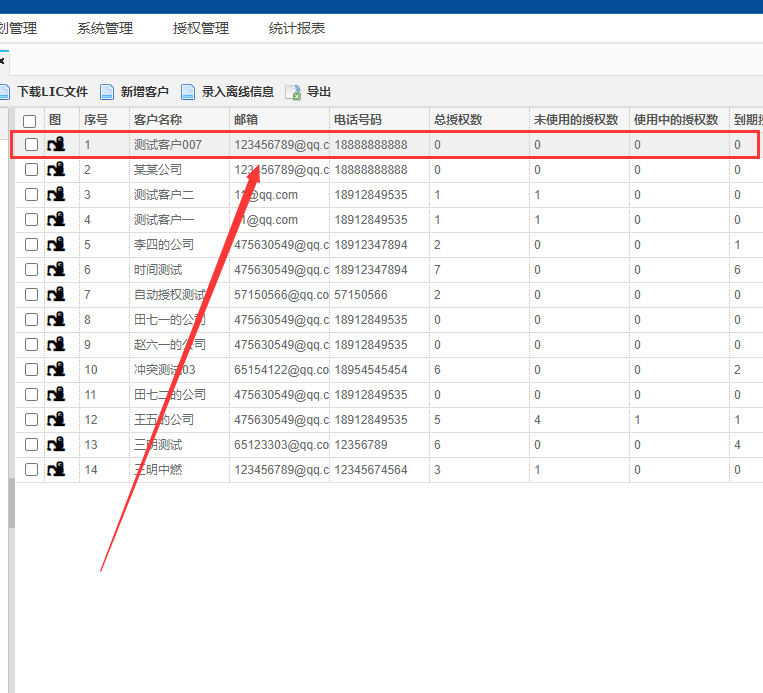Tick checkbox for row 10 冲突测试03
This screenshot has height=693, width=763.
(x=31, y=370)
